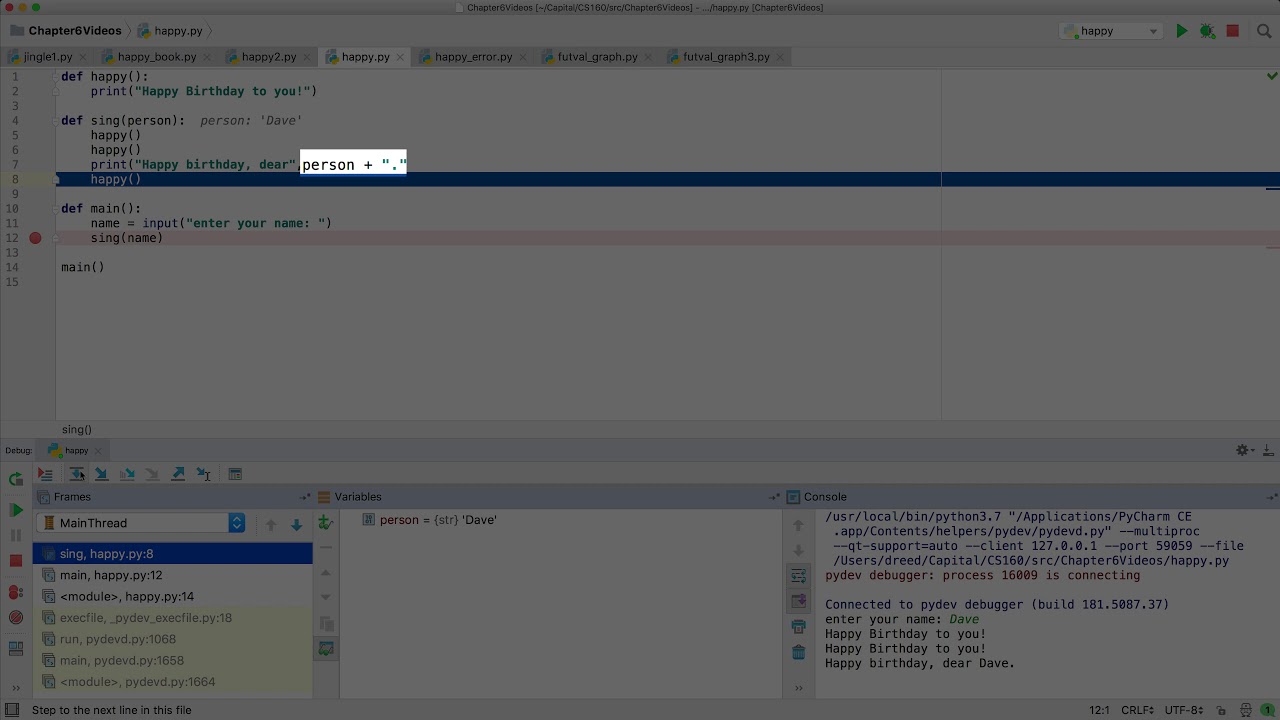Image resolution: width=1280 pixels, height=720 pixels.
Task: Click the red Stop button in top toolbar
Action: tap(1233, 31)
